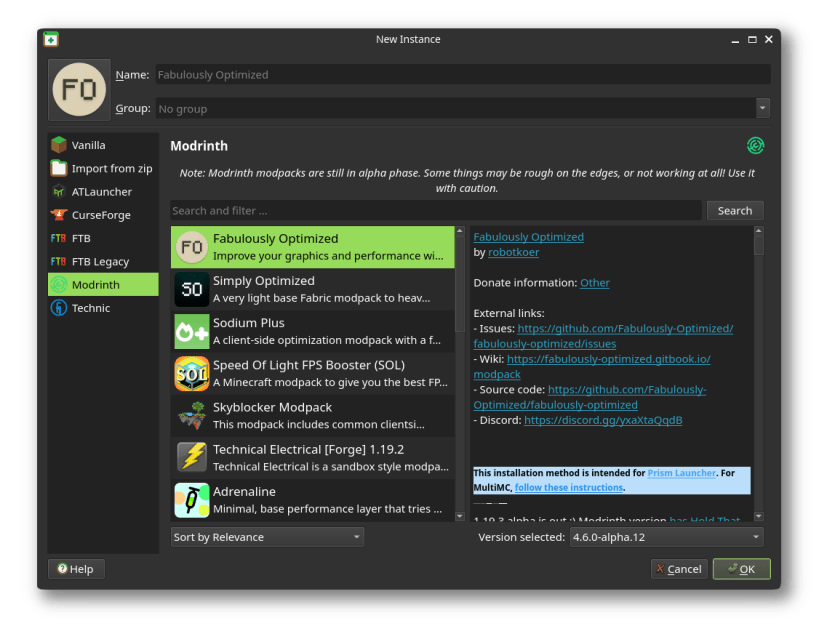Open the follow these instructions link
Image resolution: width=819 pixels, height=618 pixels.
pos(569,487)
